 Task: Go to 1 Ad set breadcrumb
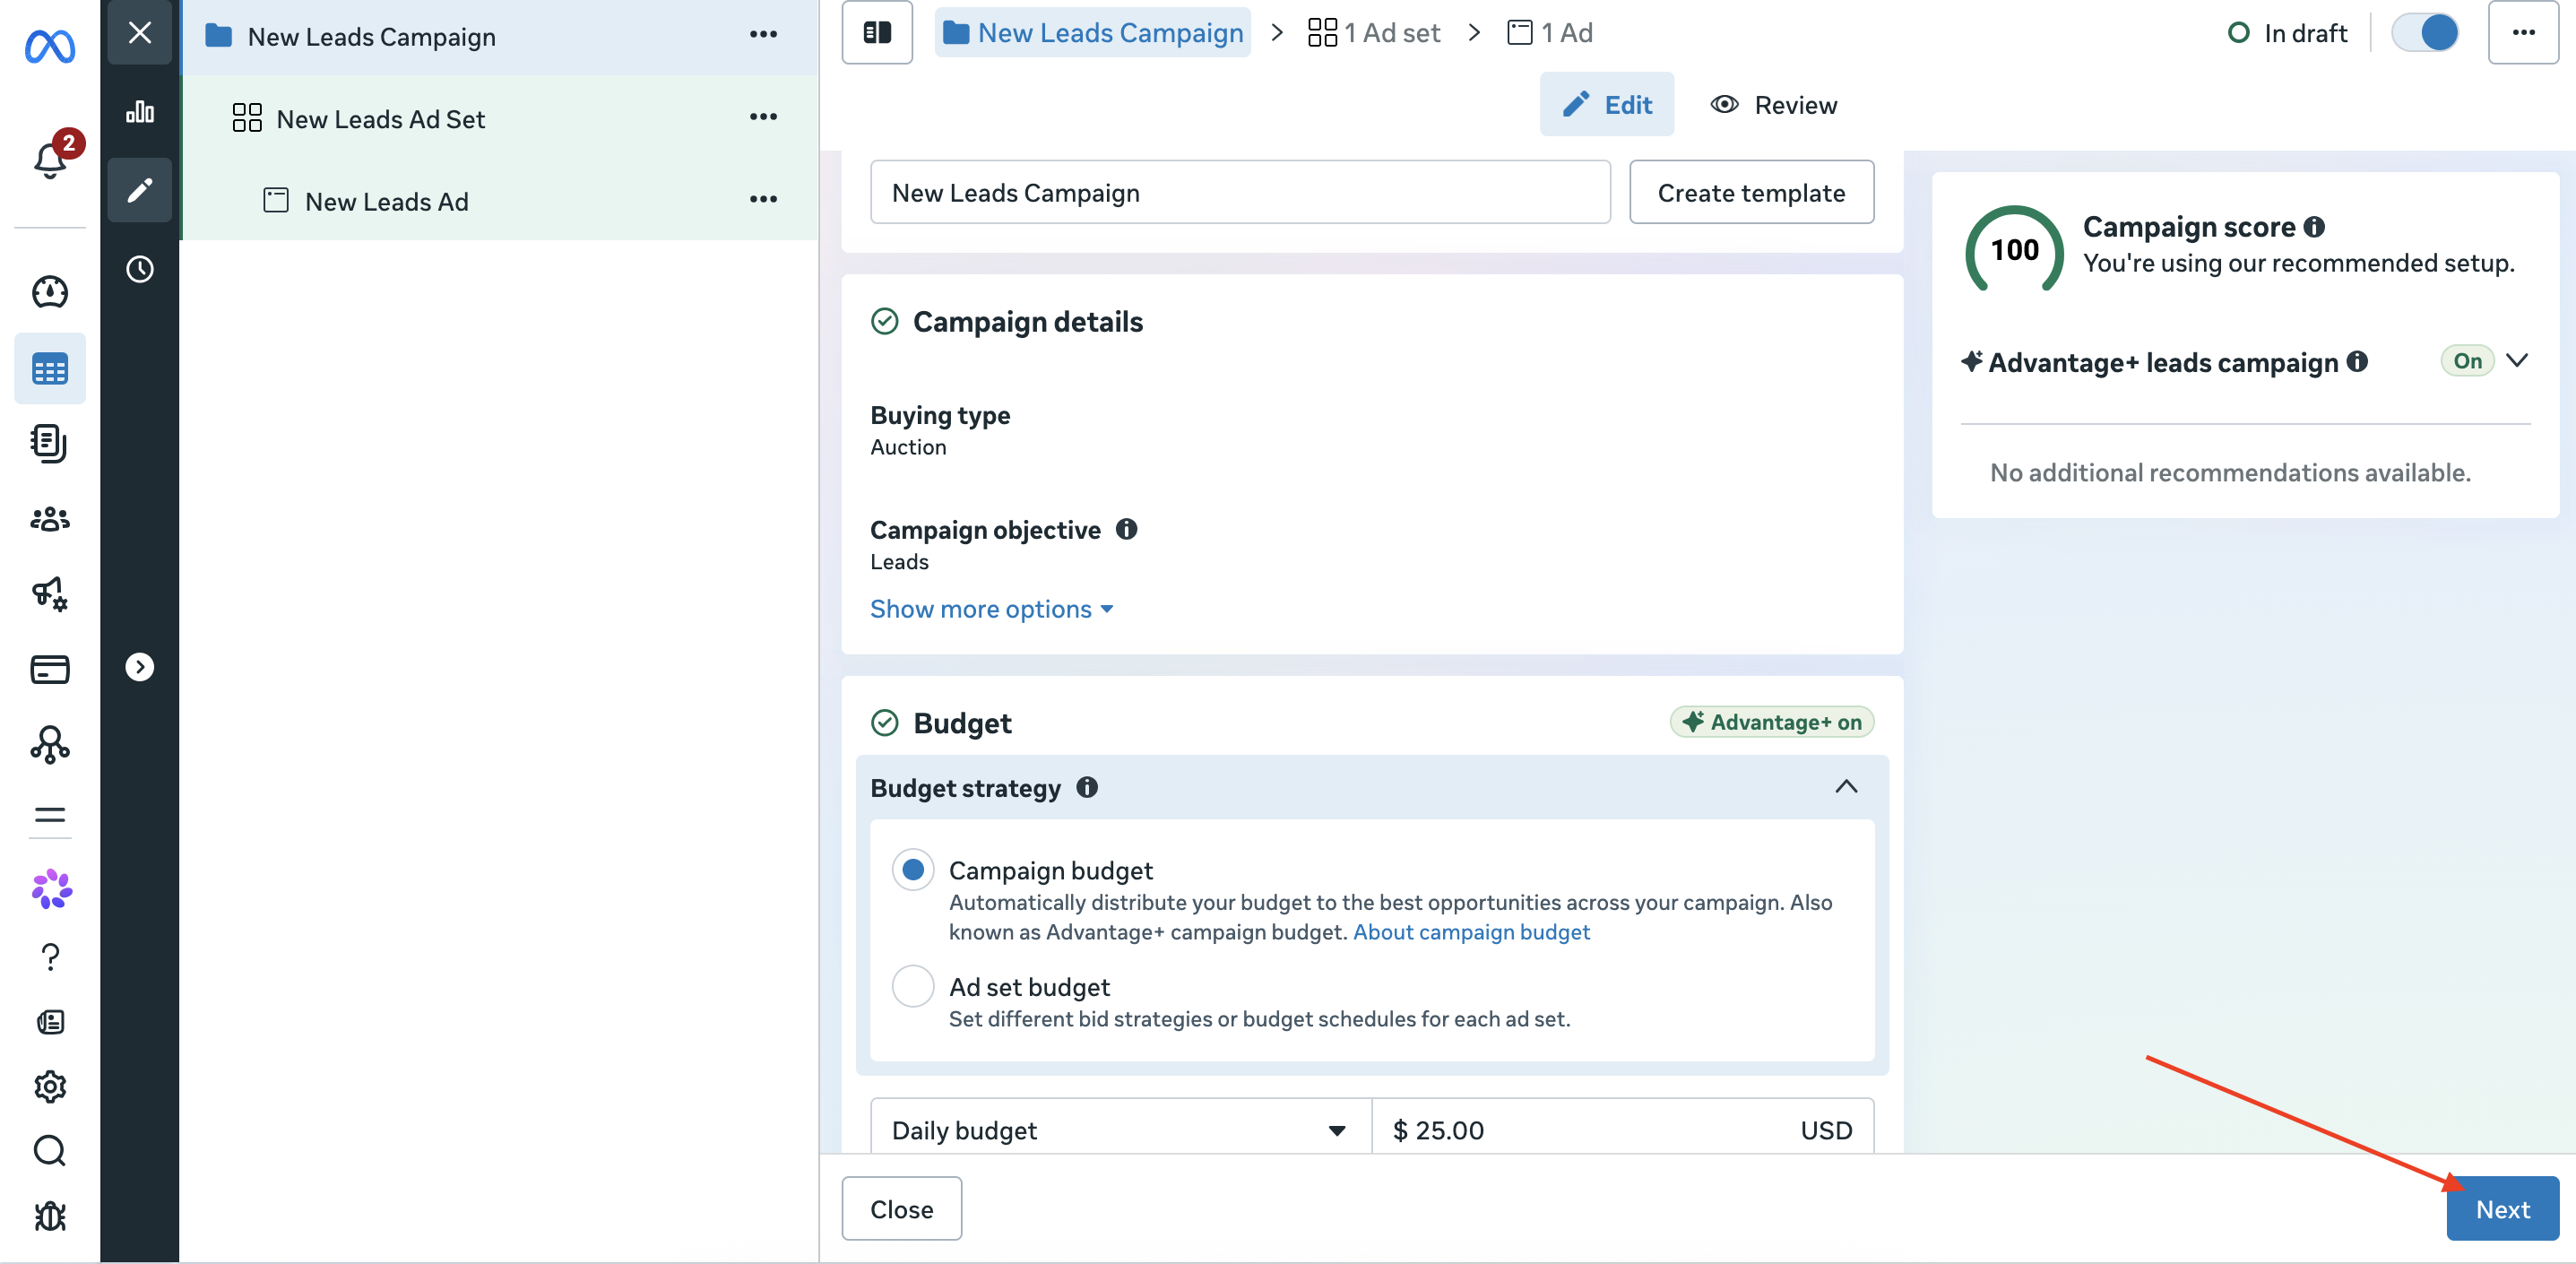point(1374,33)
